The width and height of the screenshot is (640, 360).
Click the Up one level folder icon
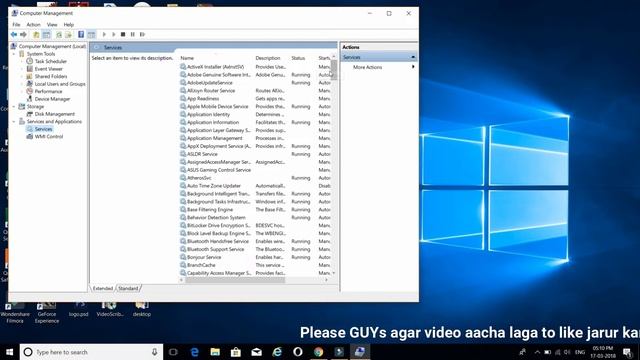[x=36, y=35]
